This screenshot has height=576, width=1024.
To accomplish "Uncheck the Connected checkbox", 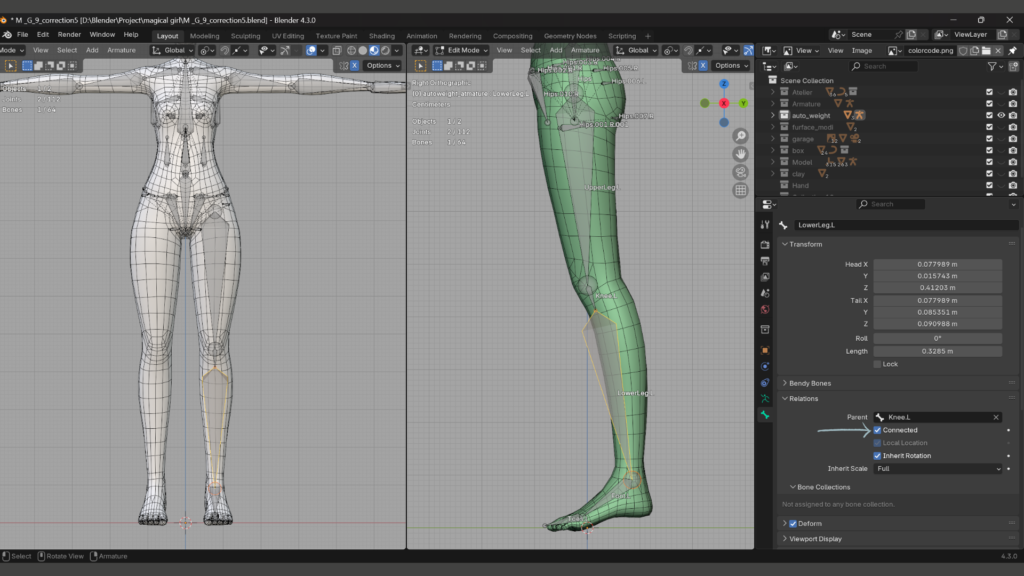I will (878, 430).
